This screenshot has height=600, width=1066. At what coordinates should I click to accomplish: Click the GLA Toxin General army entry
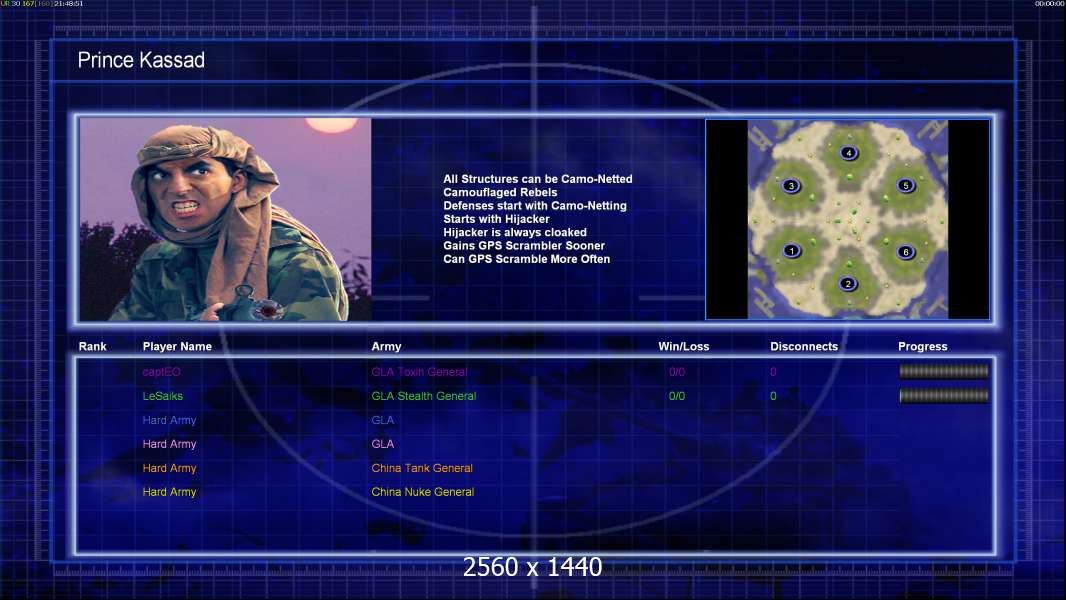(419, 372)
